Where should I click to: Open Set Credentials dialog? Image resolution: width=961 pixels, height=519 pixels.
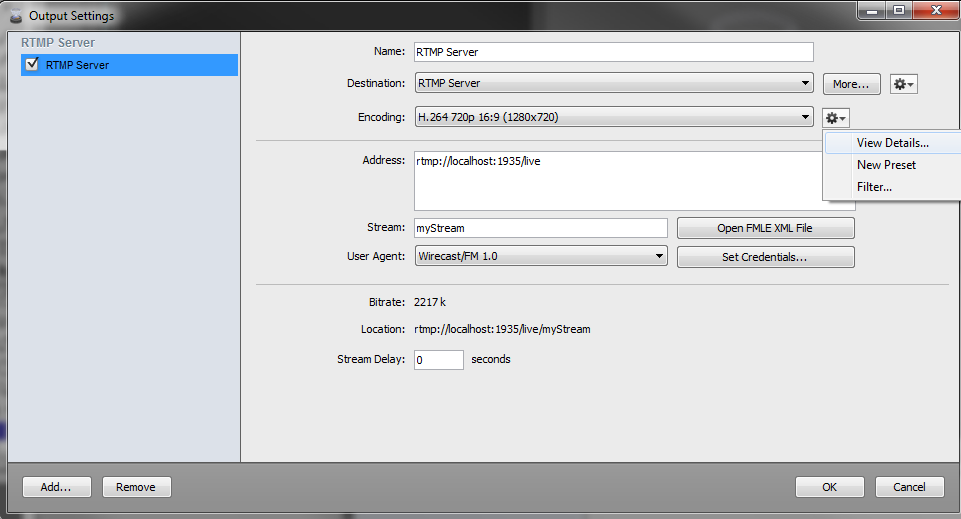click(765, 257)
